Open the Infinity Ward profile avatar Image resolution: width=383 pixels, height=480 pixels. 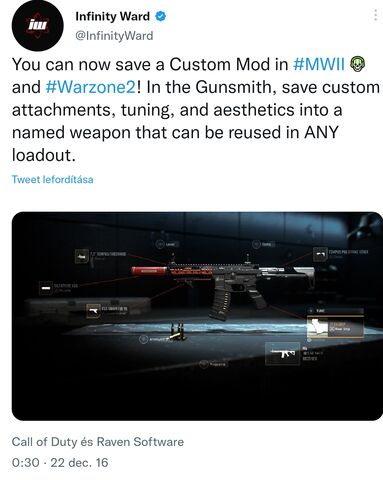point(37,26)
